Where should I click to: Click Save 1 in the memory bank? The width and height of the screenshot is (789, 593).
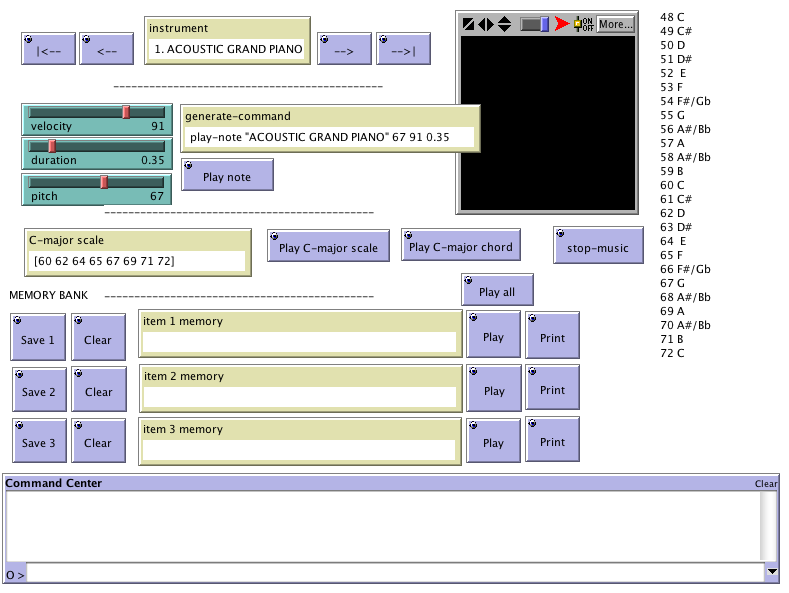[38, 339]
